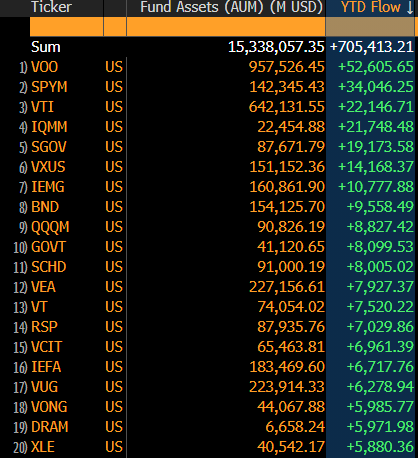This screenshot has width=418, height=458.
Task: Click XLE's YTD flow +5,880.36
Action: pyautogui.click(x=380, y=447)
